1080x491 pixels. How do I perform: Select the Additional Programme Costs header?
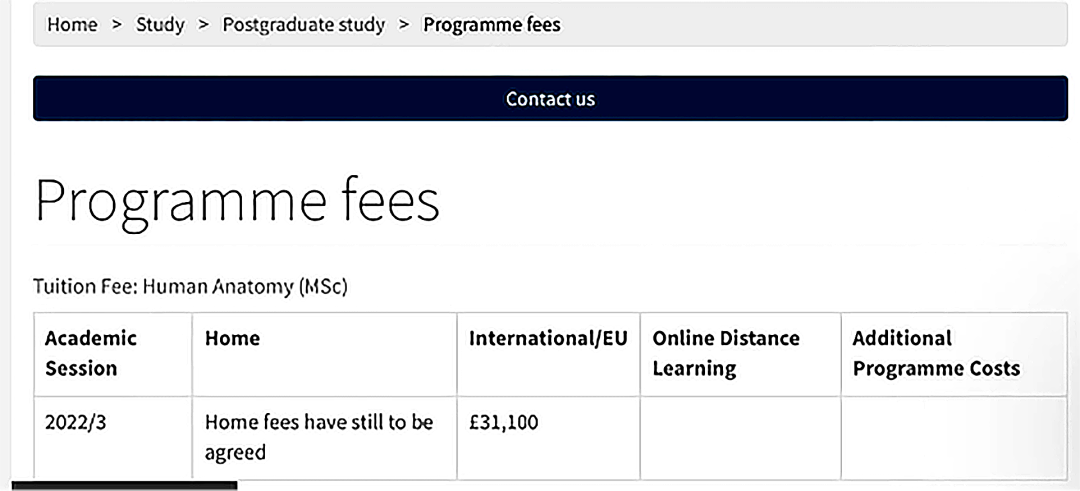tap(954, 354)
